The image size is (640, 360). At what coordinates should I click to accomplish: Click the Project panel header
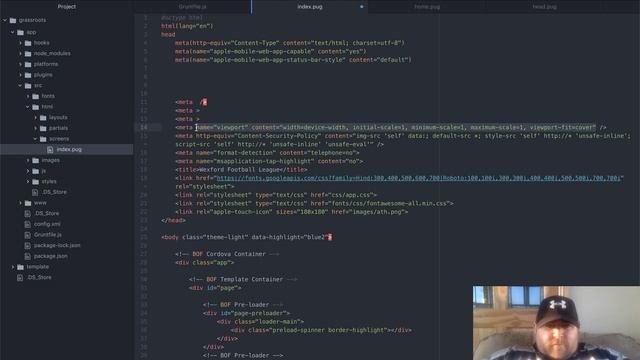(67, 7)
